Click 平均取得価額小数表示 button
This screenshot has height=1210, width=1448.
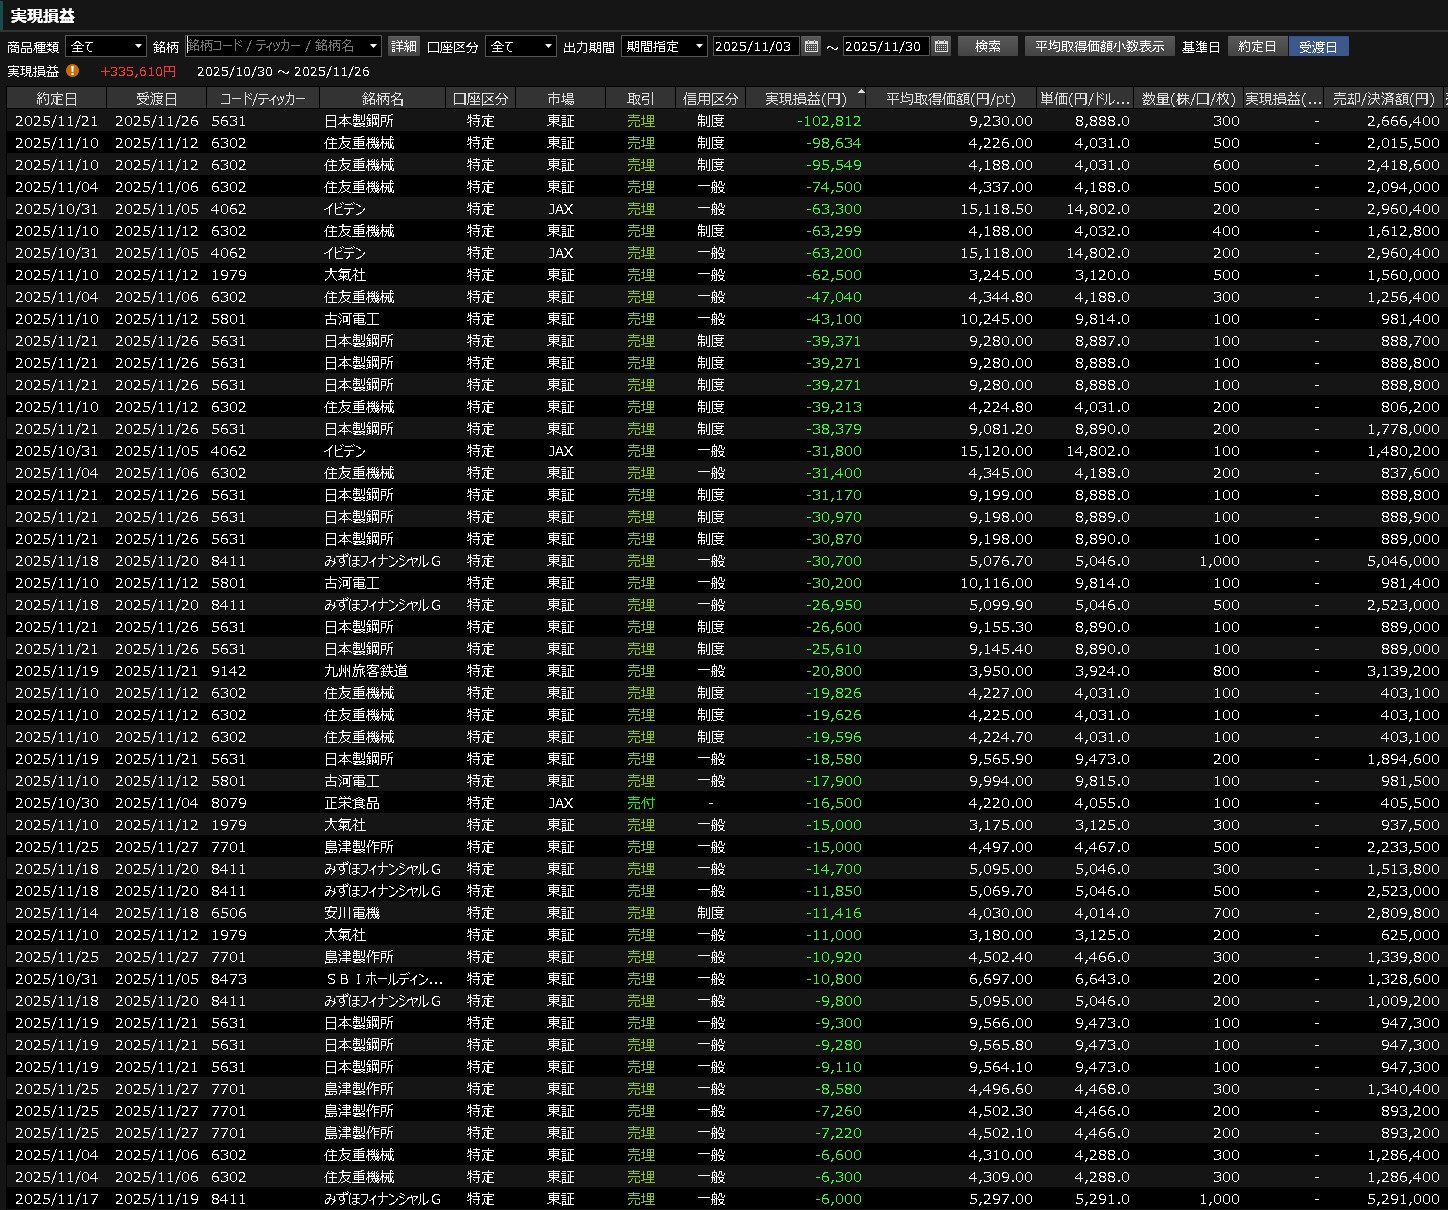click(1099, 46)
